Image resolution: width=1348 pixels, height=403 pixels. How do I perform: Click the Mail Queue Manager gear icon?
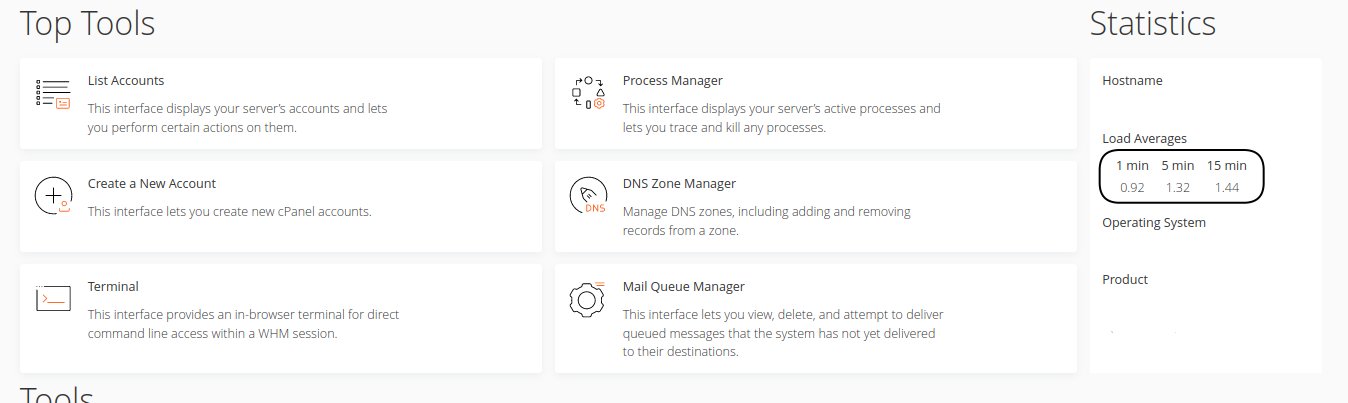(588, 299)
